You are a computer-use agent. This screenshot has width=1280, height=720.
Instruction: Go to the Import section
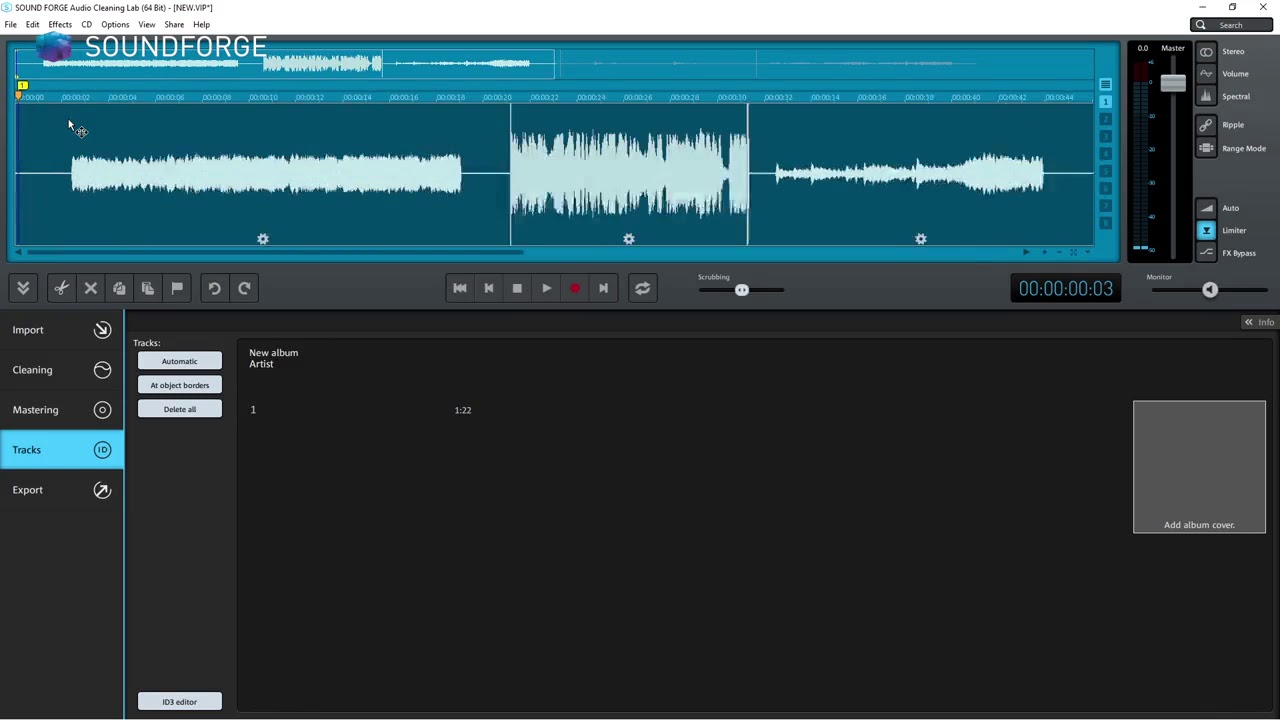click(x=62, y=330)
